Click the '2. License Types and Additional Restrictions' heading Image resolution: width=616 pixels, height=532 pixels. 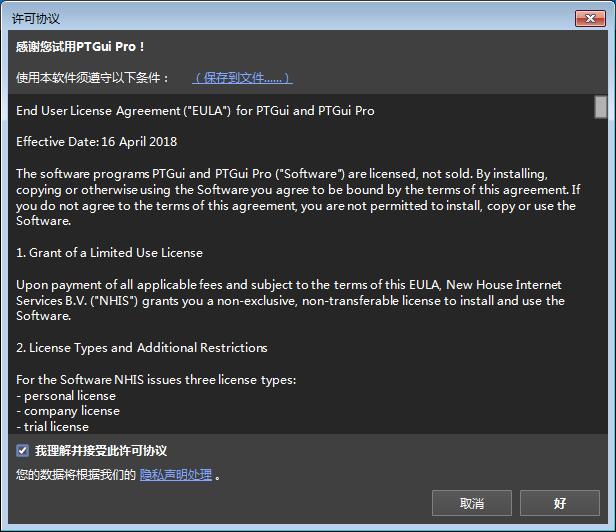pyautogui.click(x=142, y=348)
